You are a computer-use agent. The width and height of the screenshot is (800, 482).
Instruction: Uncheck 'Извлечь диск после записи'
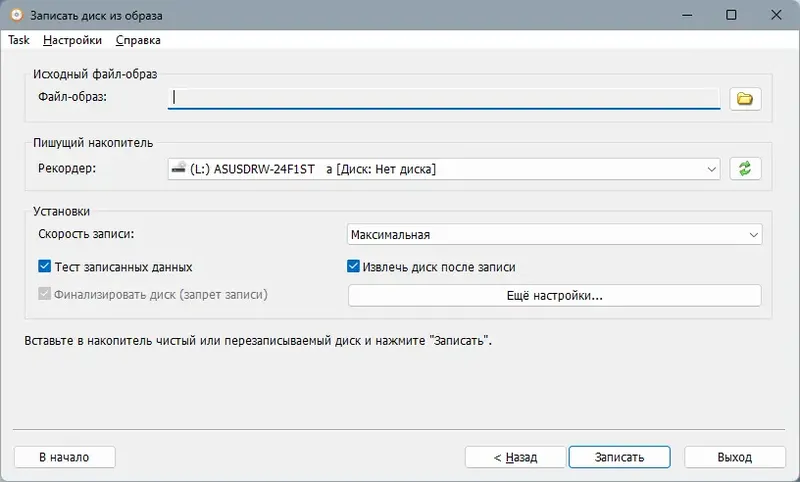pyautogui.click(x=353, y=267)
